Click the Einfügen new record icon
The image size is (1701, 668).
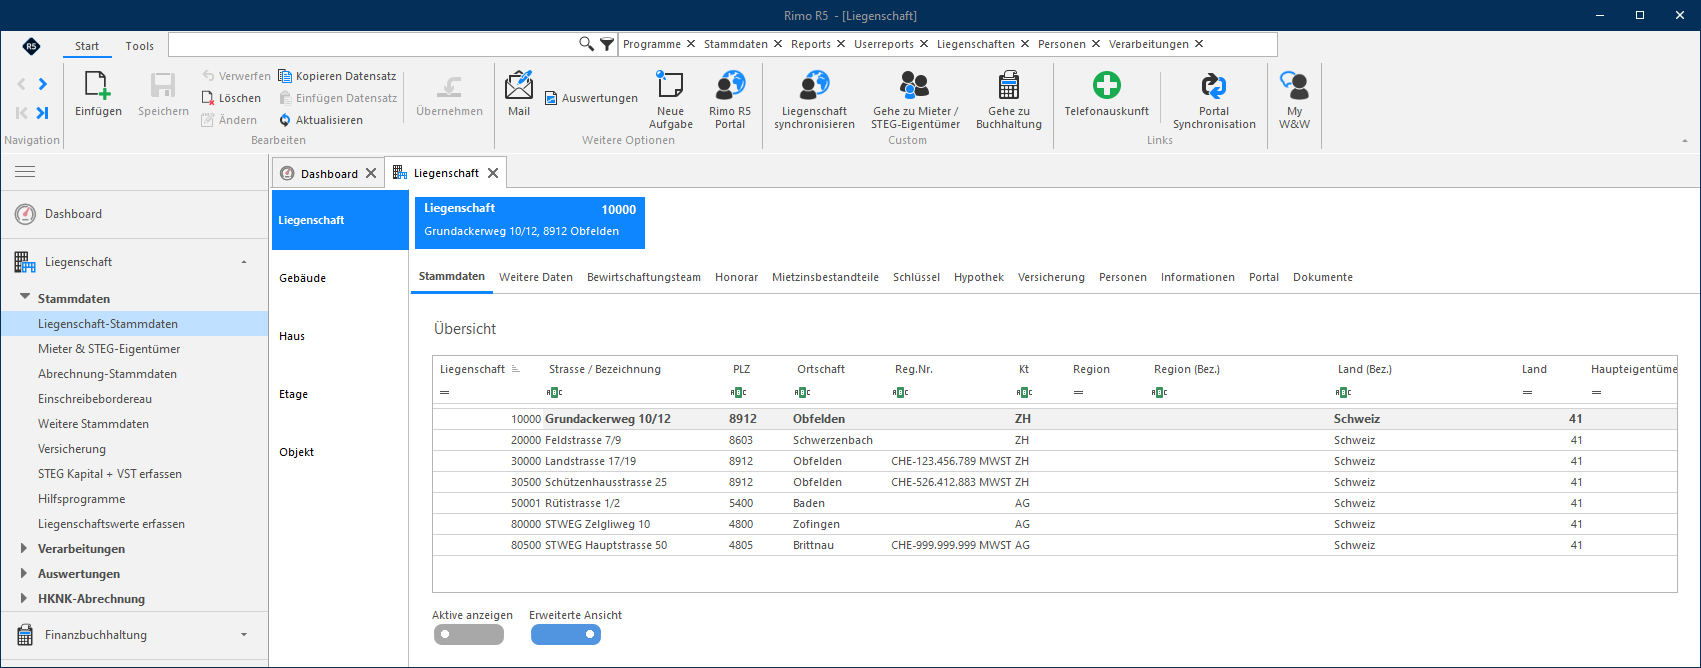point(98,85)
